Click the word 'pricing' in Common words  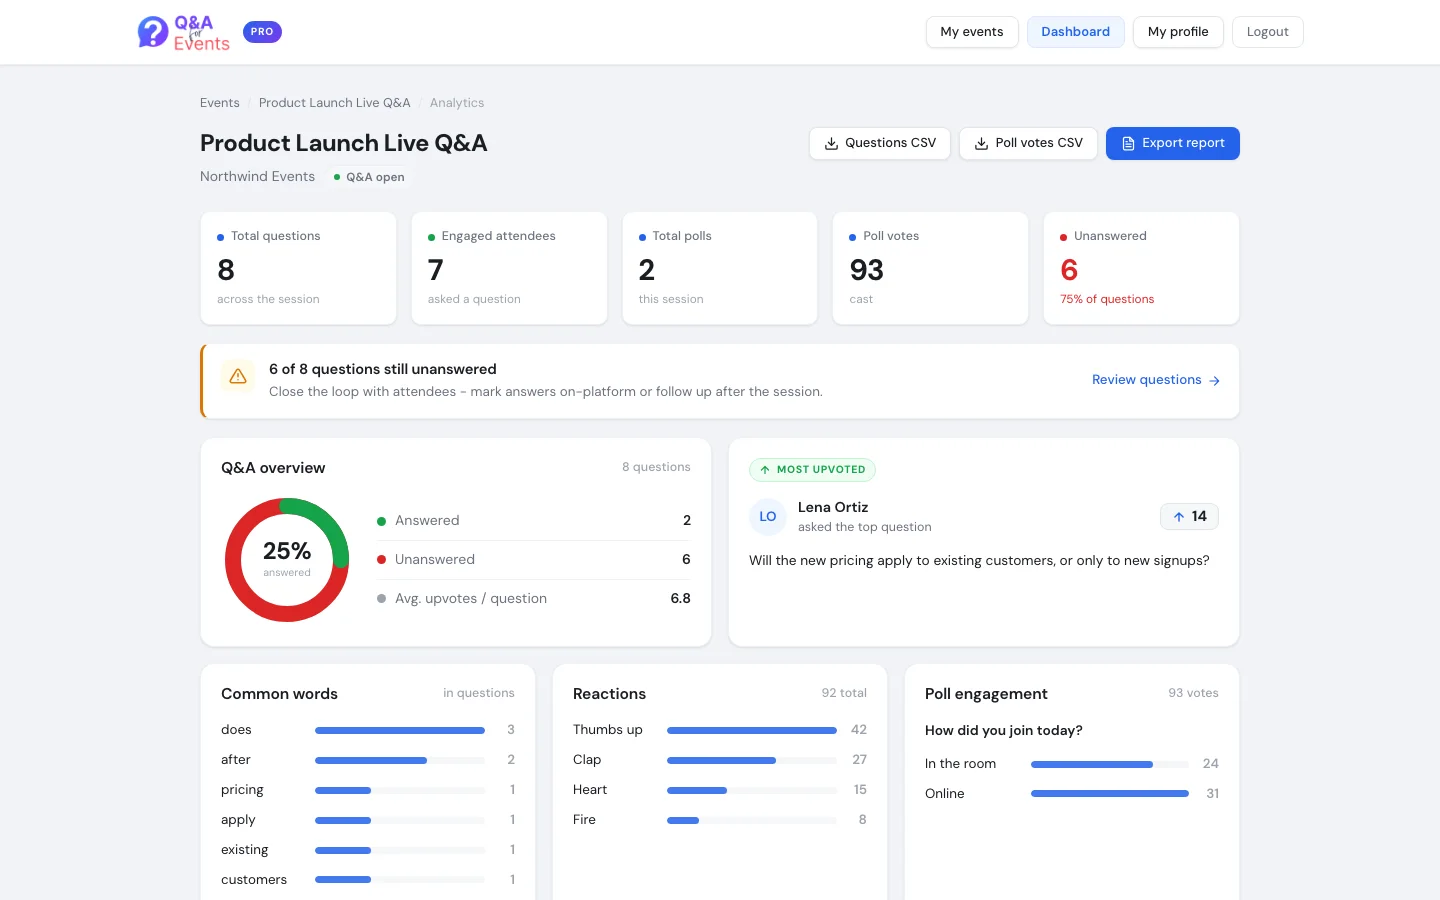click(242, 790)
